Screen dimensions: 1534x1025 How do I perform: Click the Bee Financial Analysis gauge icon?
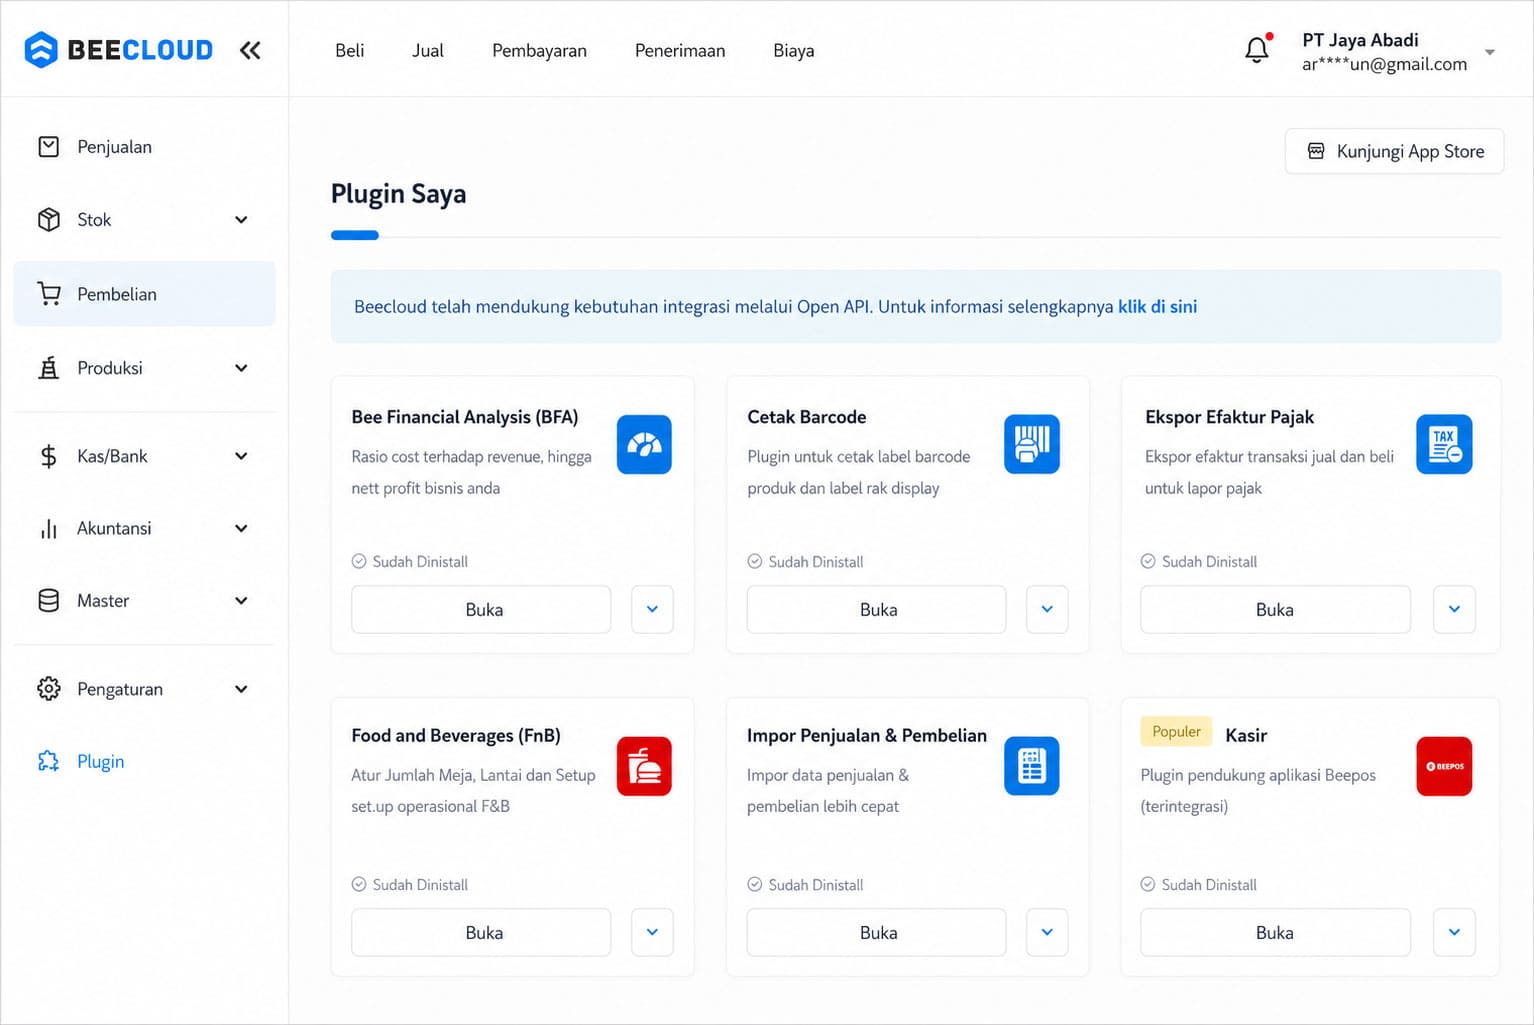click(644, 444)
